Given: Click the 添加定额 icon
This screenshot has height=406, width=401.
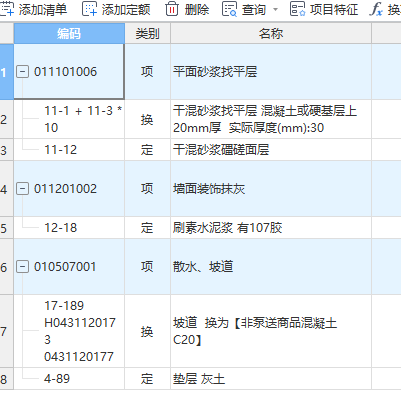Looking at the screenshot, I should tap(89, 9).
